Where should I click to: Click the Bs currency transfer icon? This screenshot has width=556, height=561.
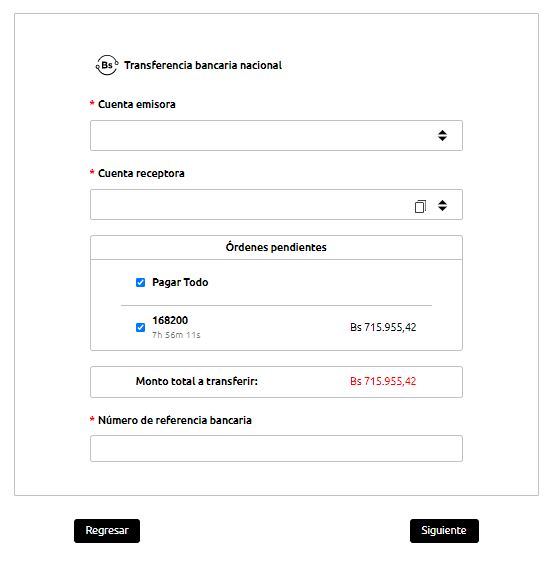(x=107, y=65)
